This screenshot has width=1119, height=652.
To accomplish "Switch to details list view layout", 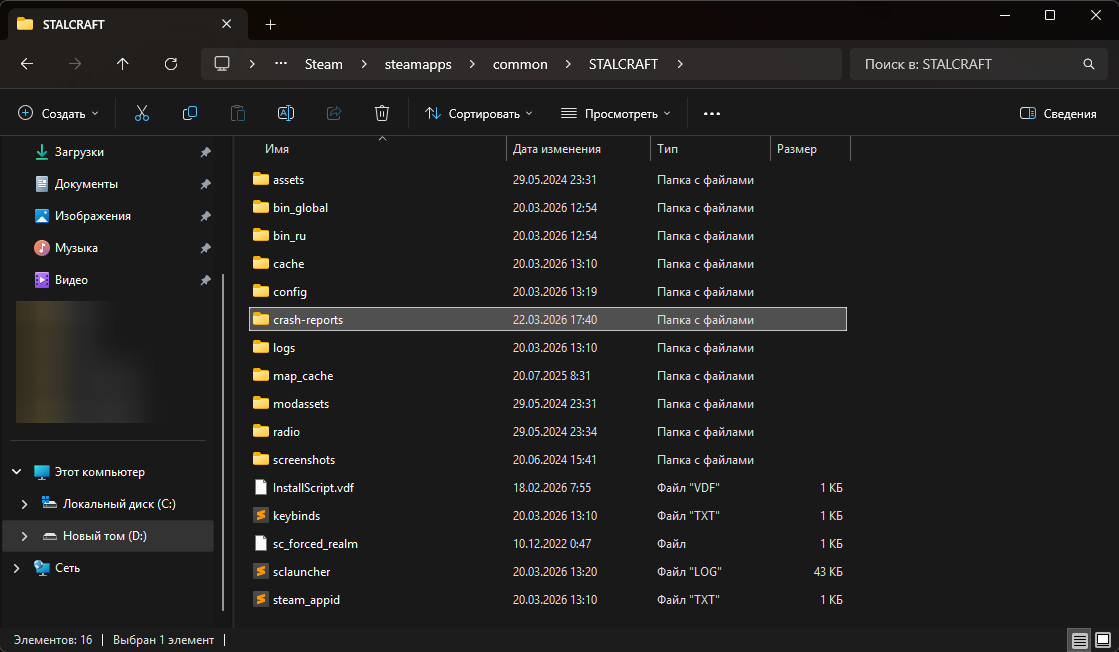I will [x=1079, y=640].
